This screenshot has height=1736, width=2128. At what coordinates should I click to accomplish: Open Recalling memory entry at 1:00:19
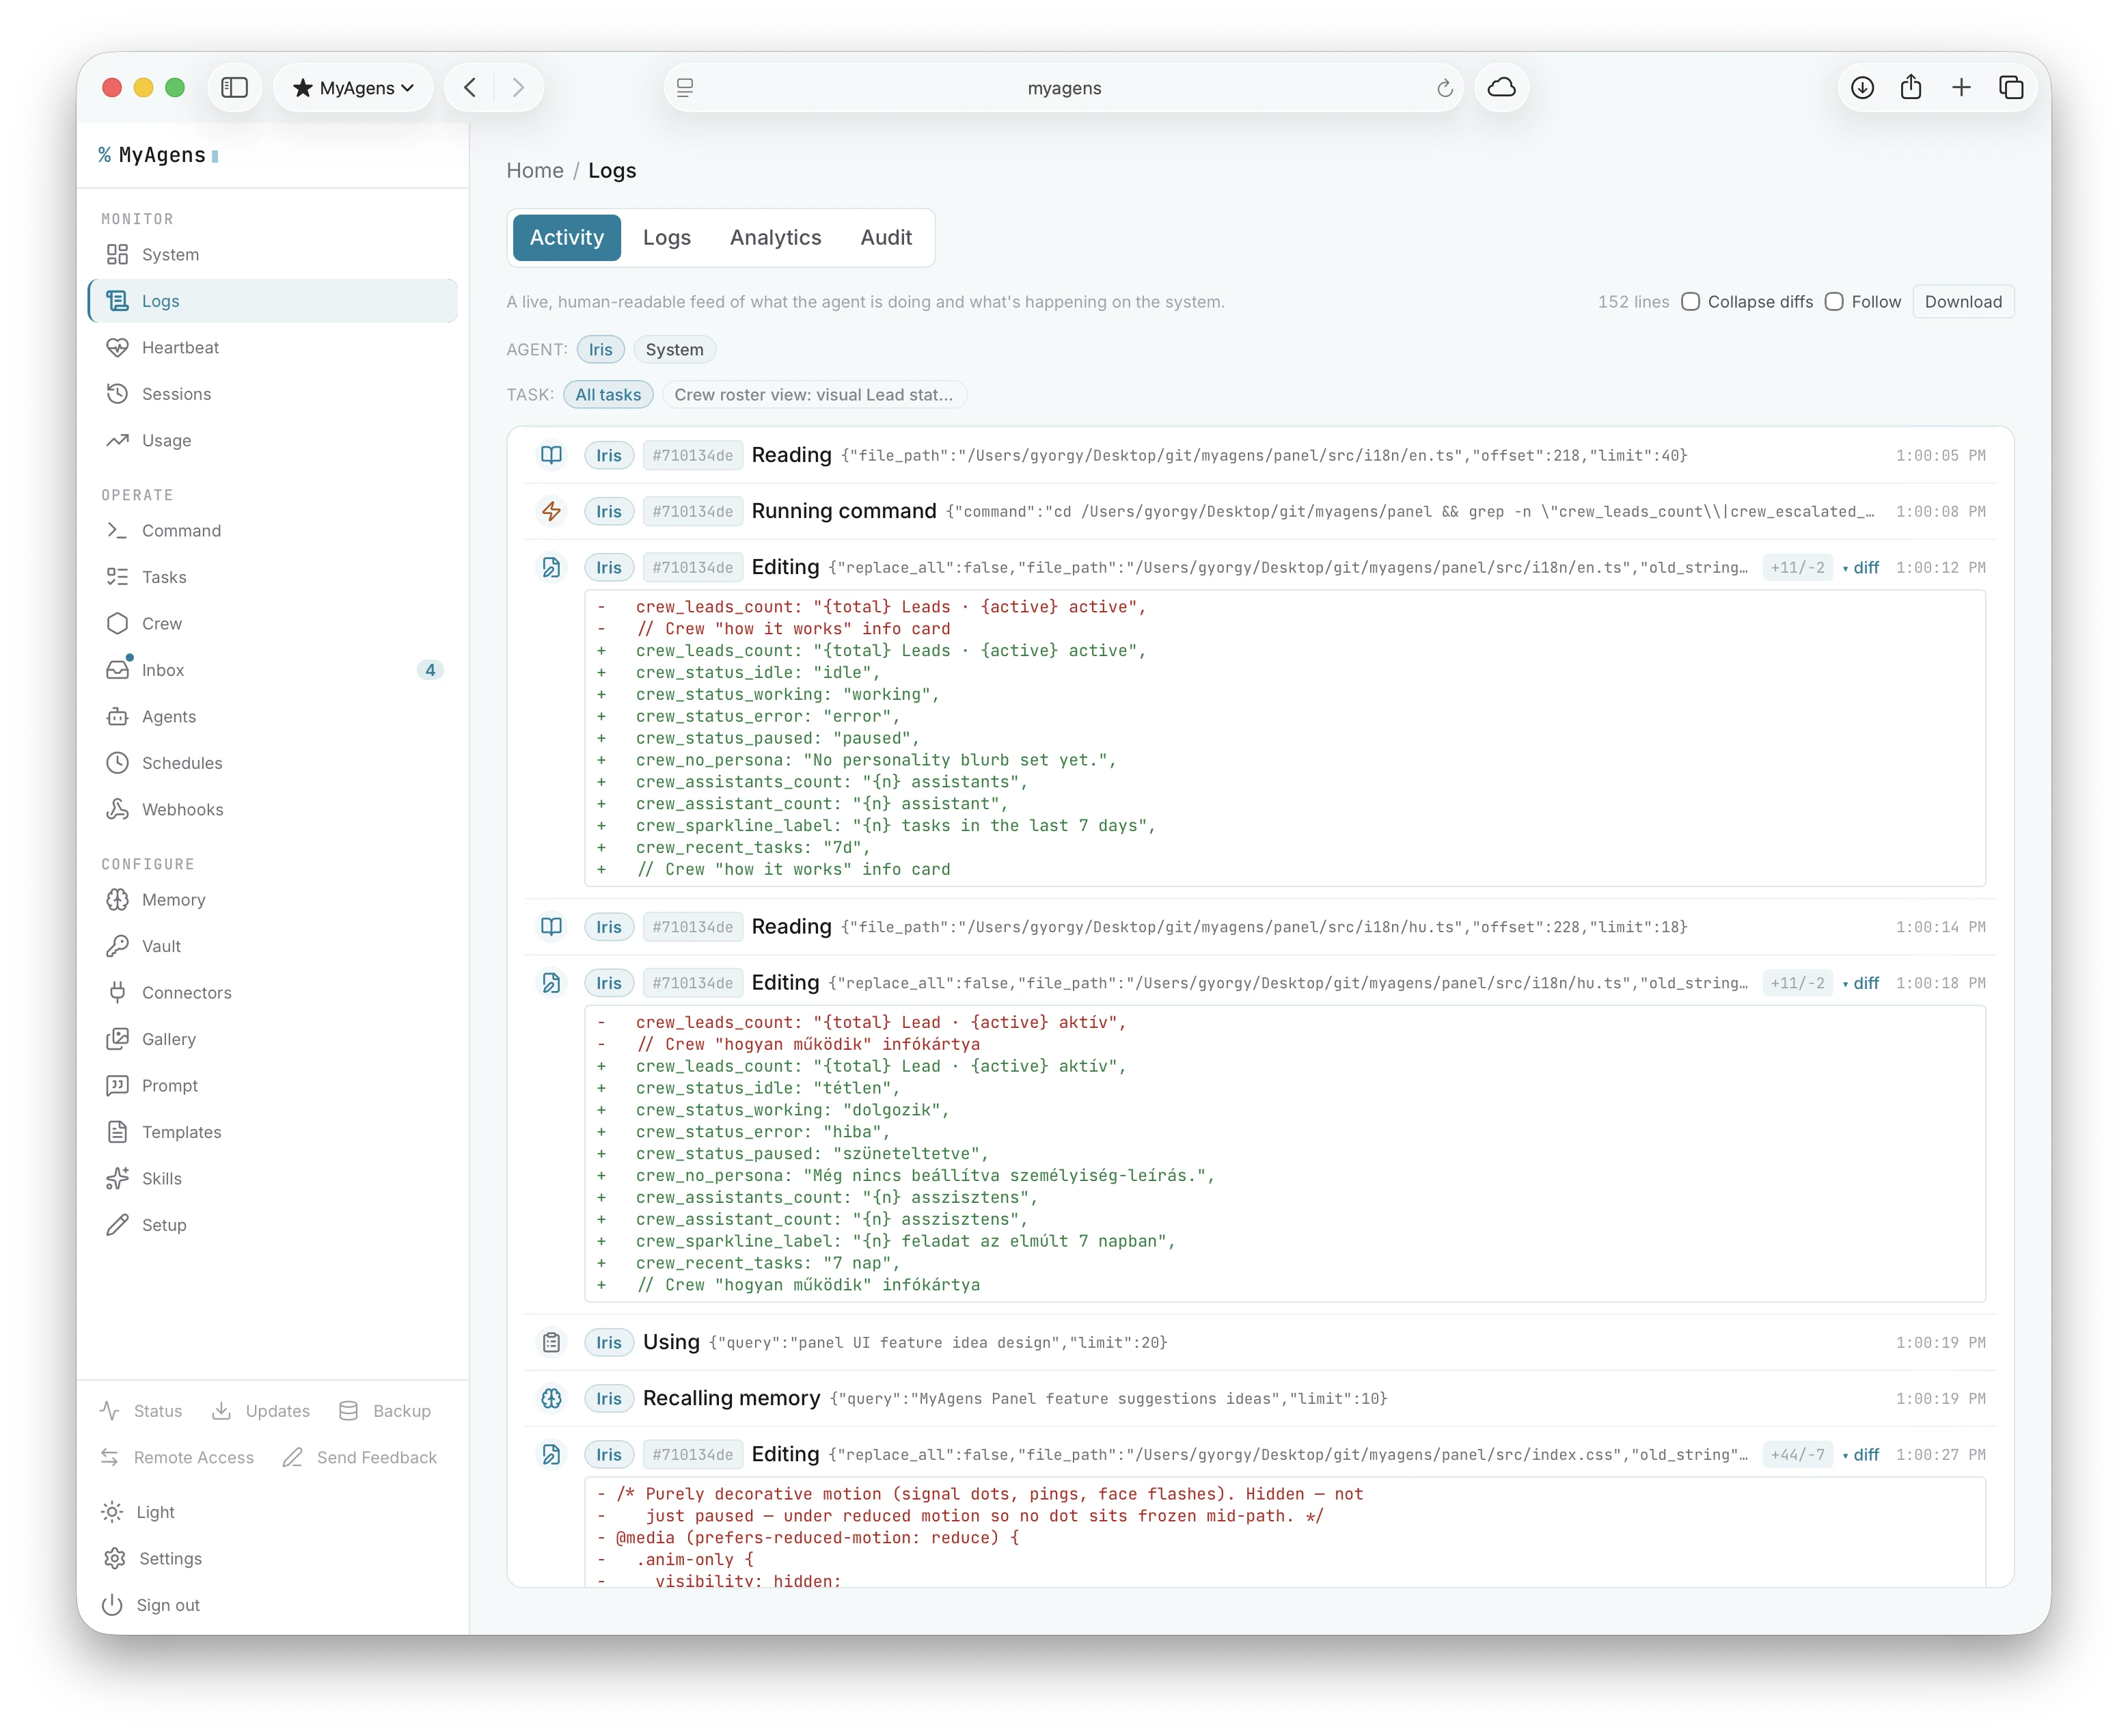click(1261, 1399)
